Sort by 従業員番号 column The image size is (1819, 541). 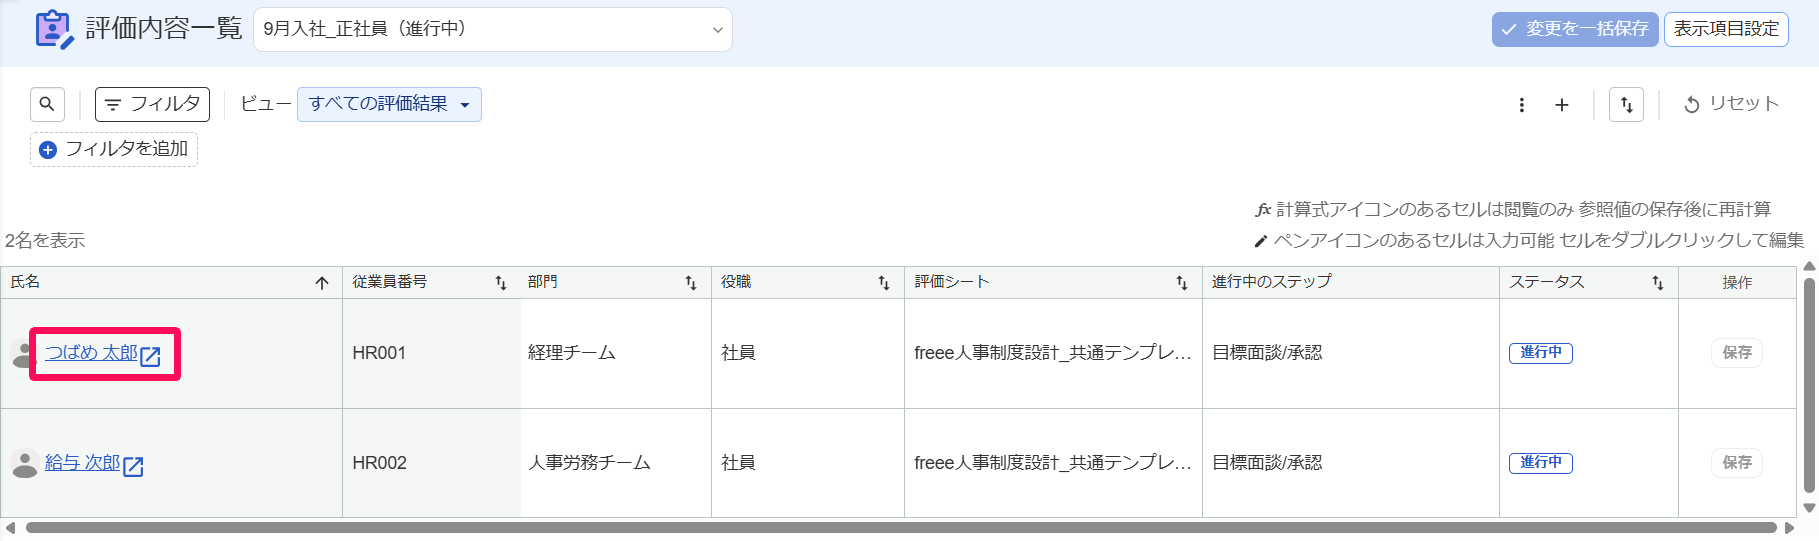pyautogui.click(x=501, y=283)
